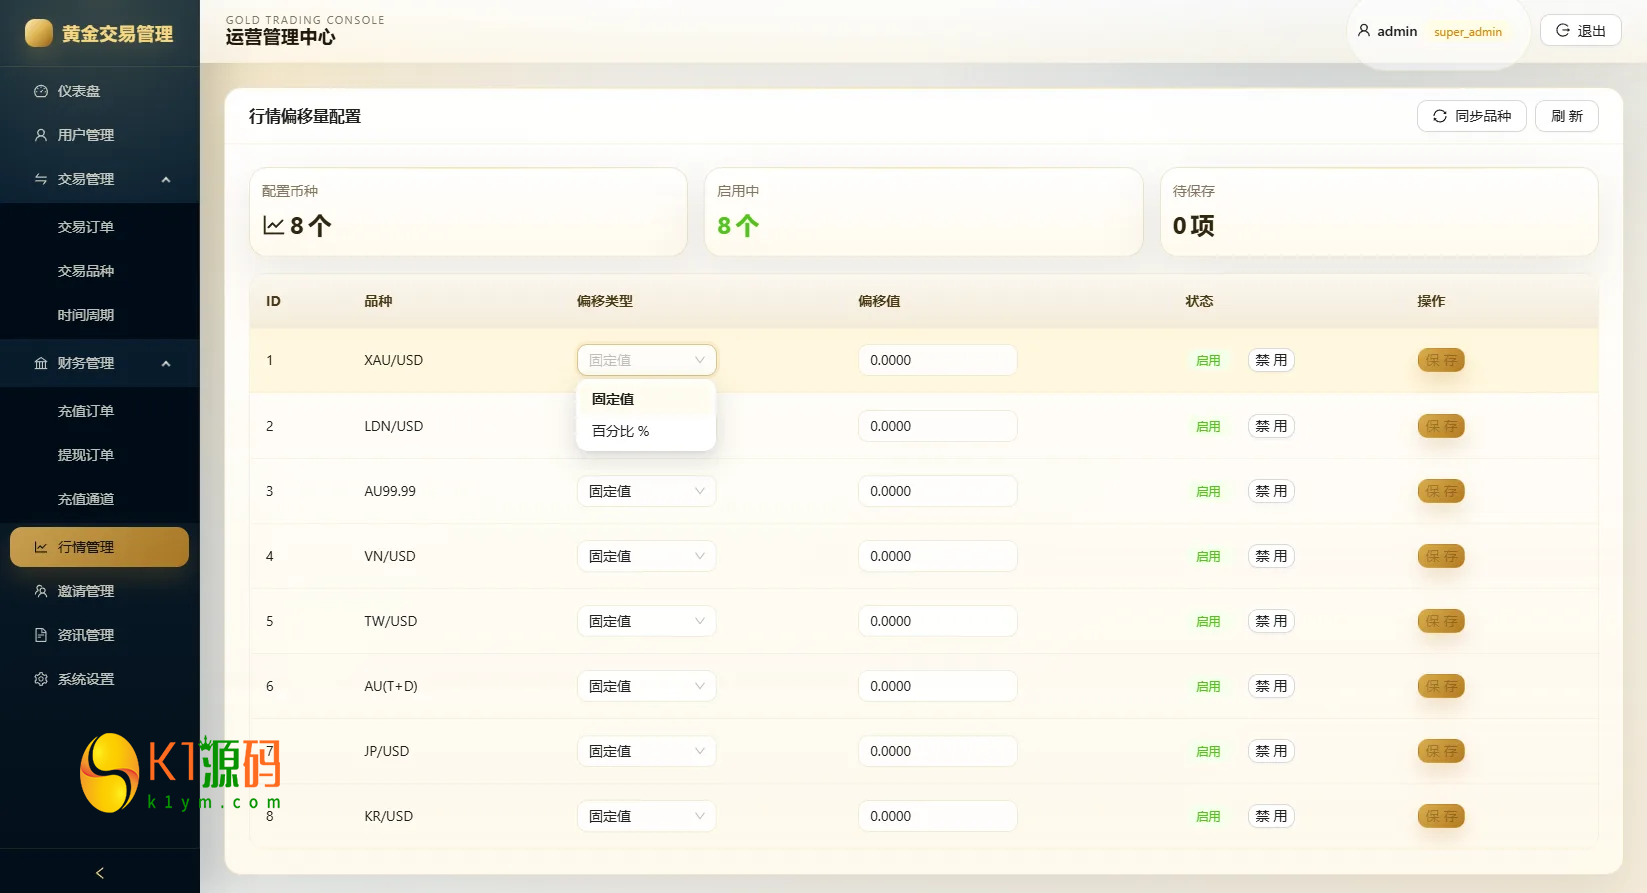Click the 同步品种 button
The height and width of the screenshot is (893, 1647).
(1472, 116)
